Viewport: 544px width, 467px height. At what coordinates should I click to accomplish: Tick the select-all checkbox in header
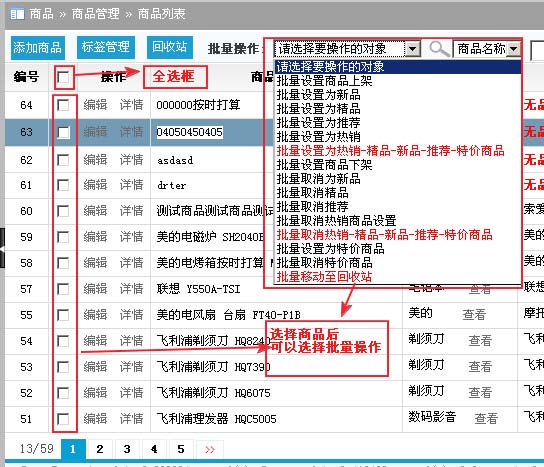pos(63,77)
